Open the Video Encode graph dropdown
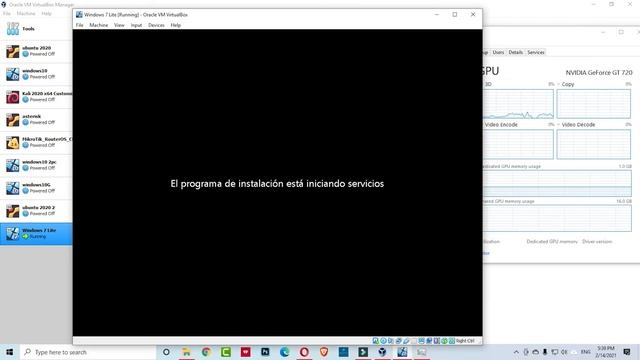 pyautogui.click(x=500, y=124)
